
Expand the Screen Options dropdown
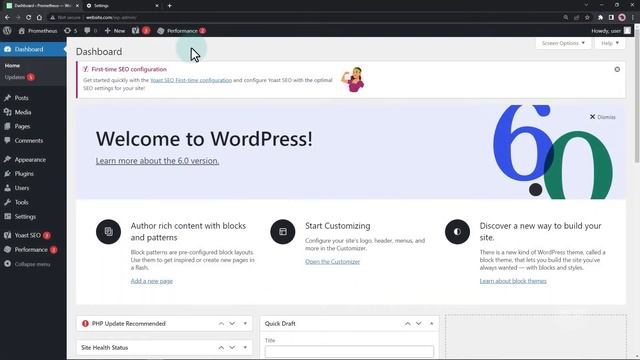pos(563,43)
